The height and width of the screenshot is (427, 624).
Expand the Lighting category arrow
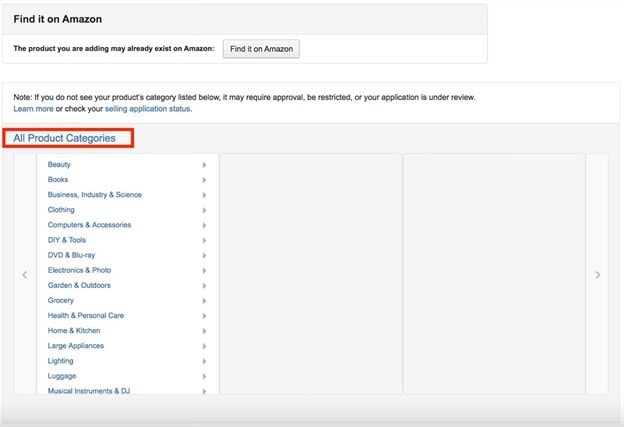[204, 361]
